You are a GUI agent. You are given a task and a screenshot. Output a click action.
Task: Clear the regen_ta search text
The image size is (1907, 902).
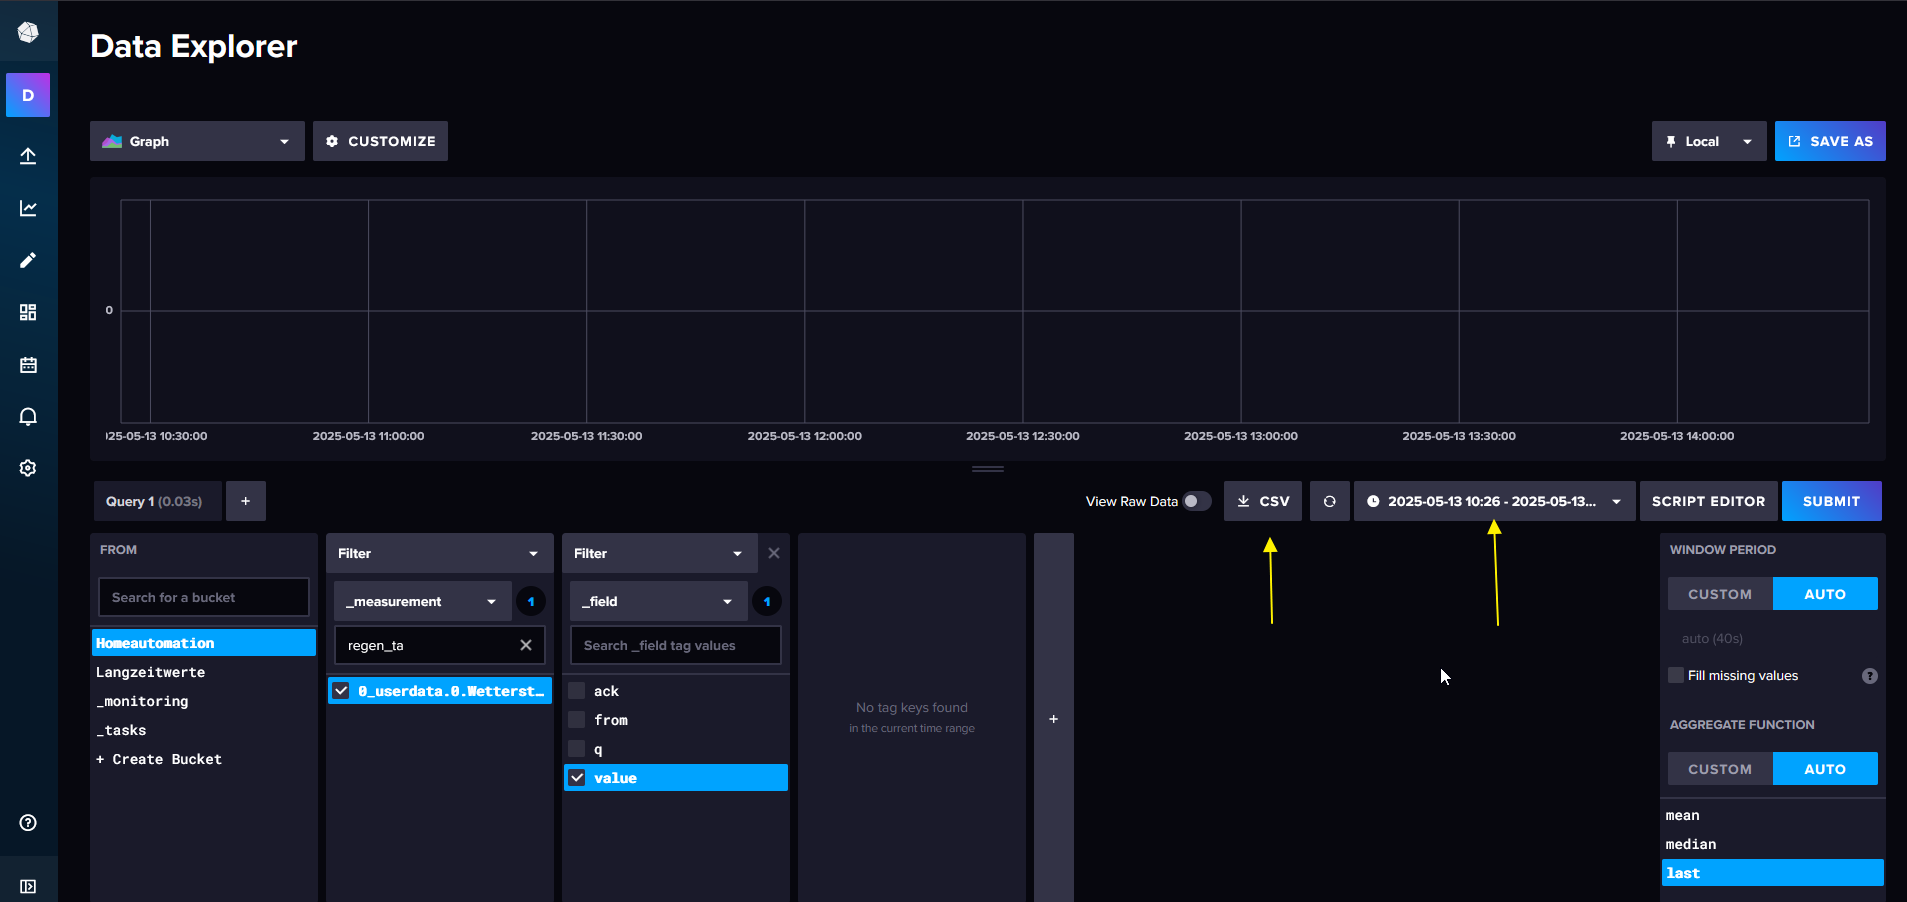point(526,645)
